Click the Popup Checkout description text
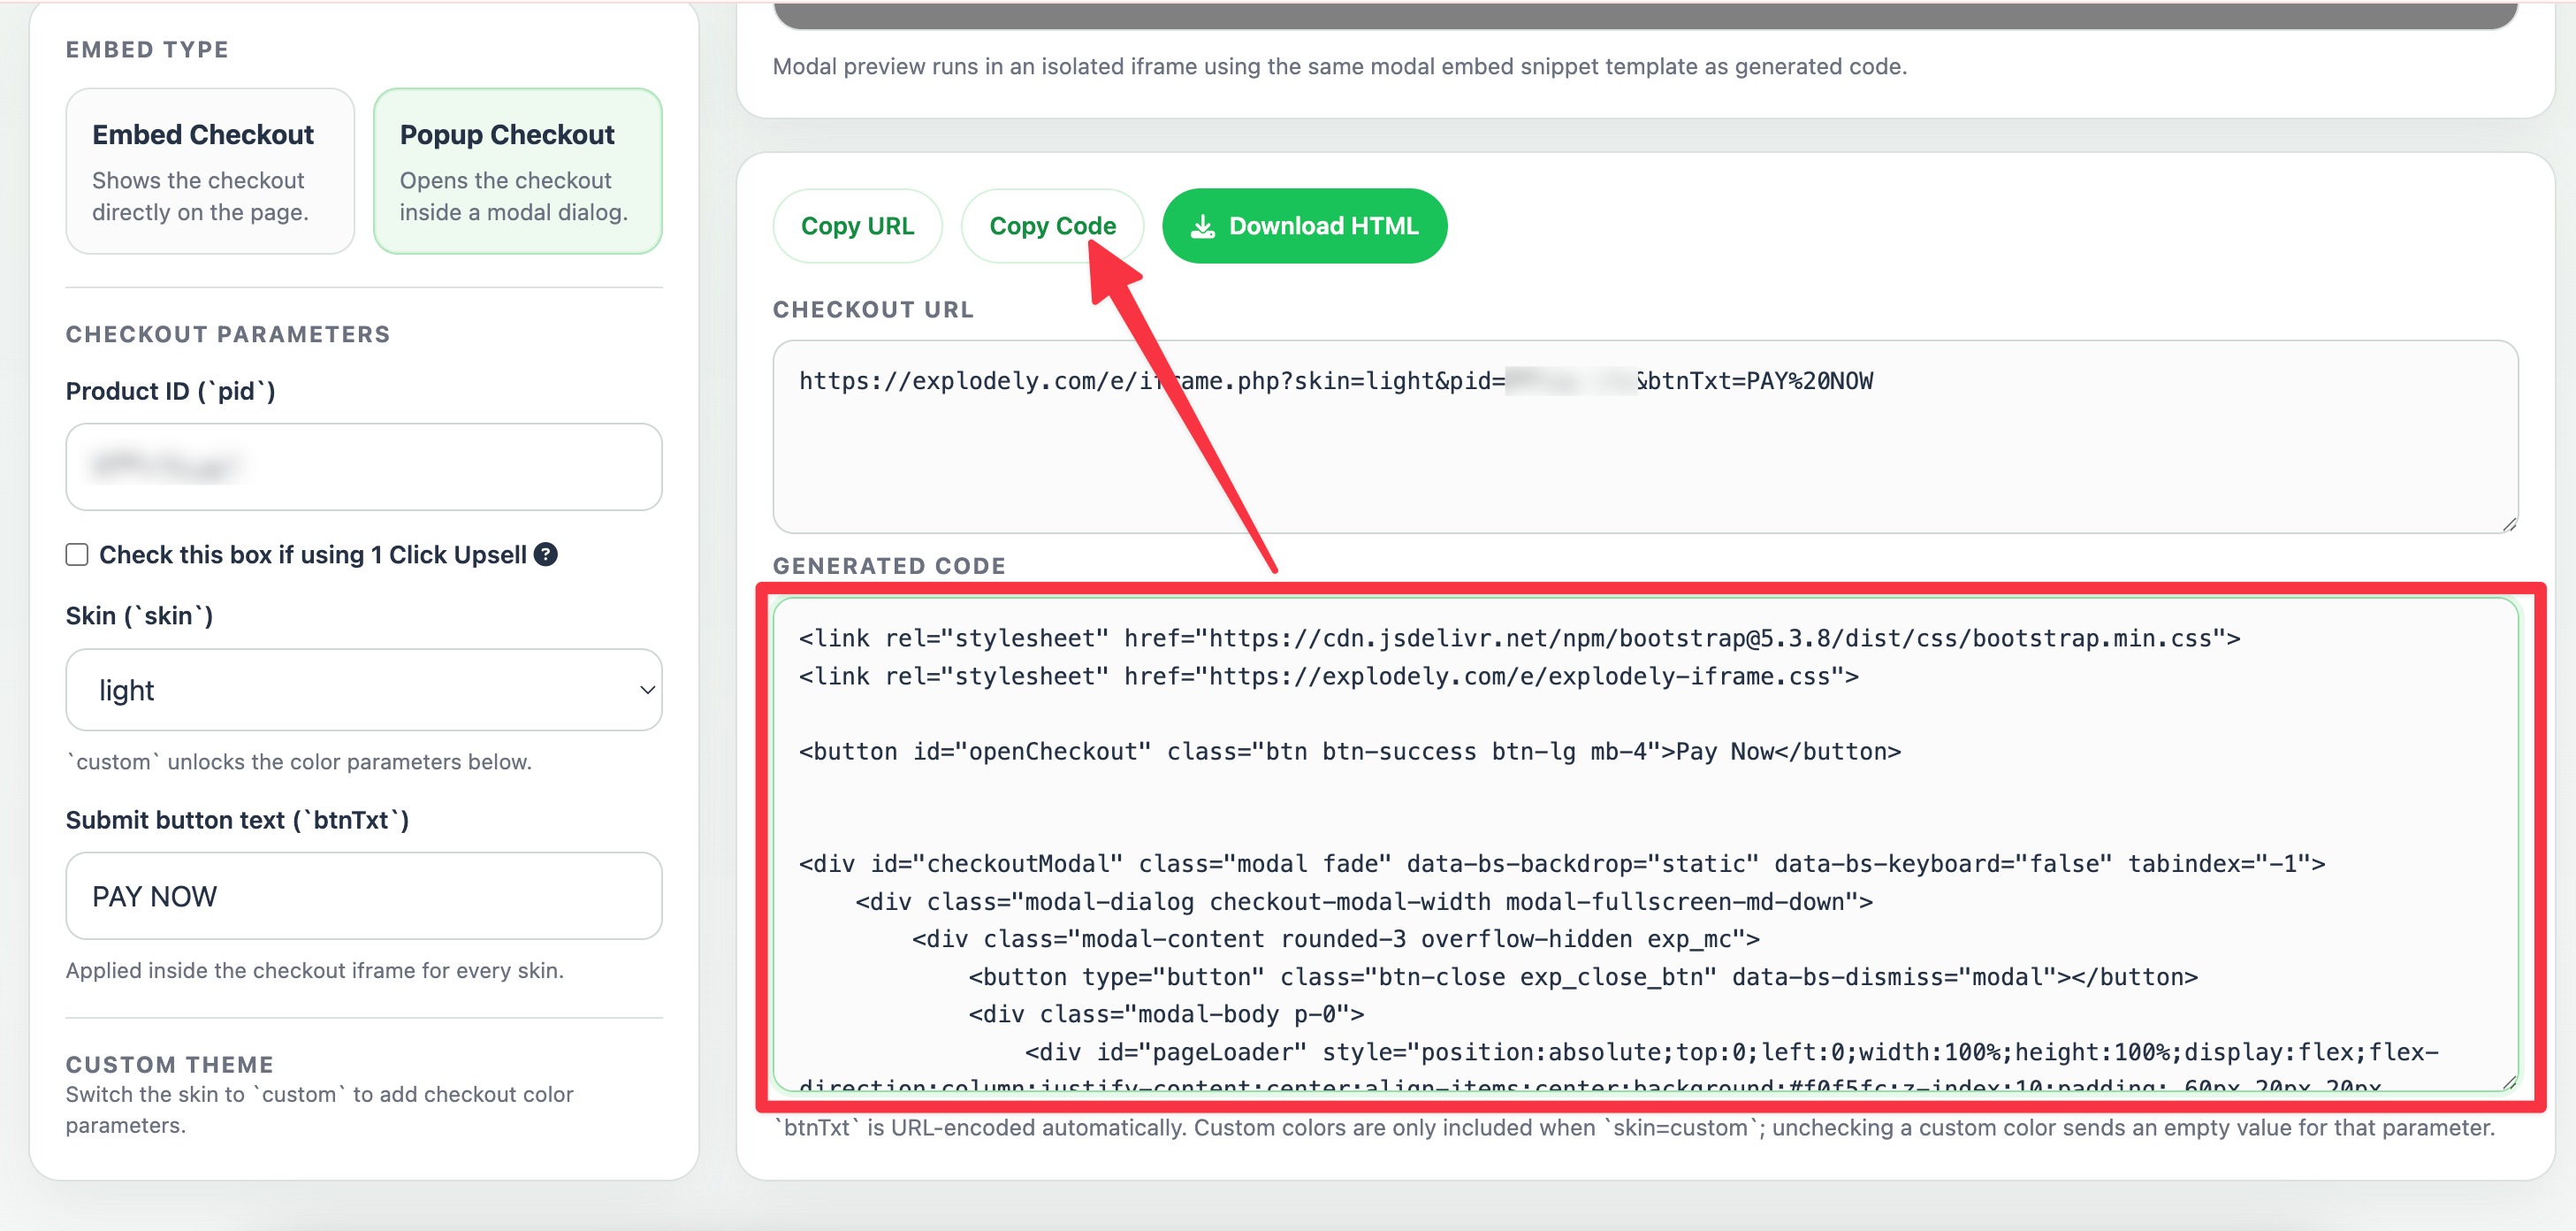Screen dimensions: 2576x1231 tap(513, 196)
